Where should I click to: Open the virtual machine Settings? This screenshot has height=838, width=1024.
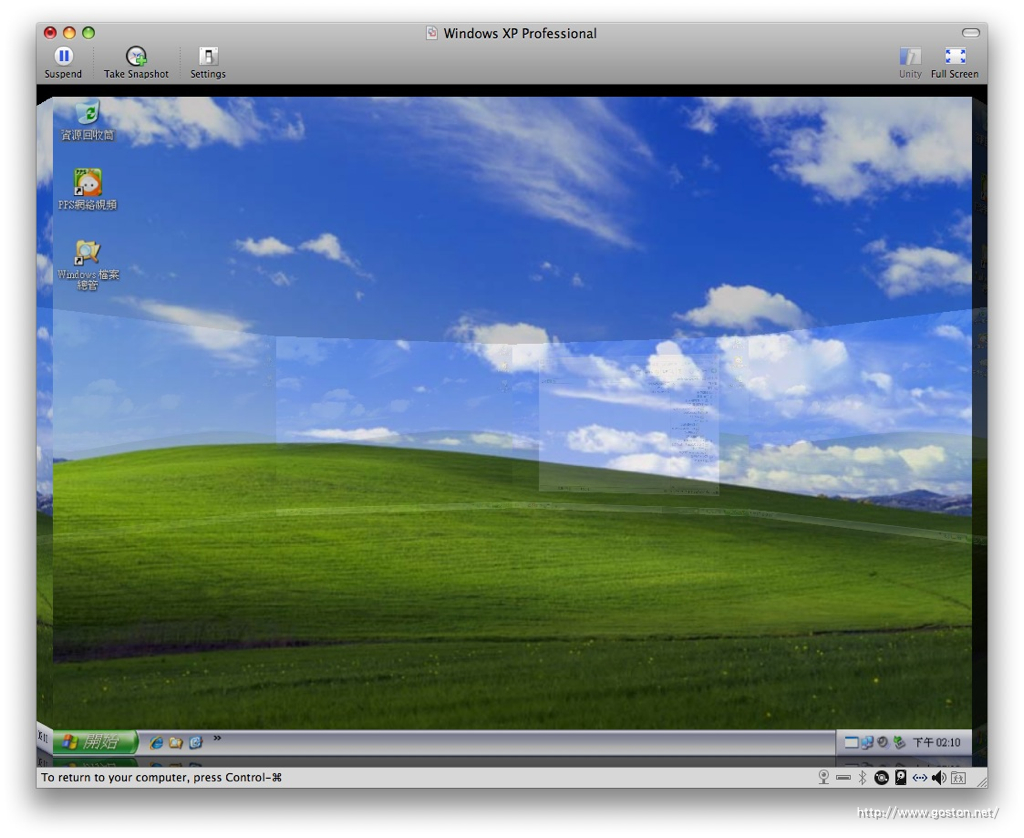pyautogui.click(x=208, y=63)
